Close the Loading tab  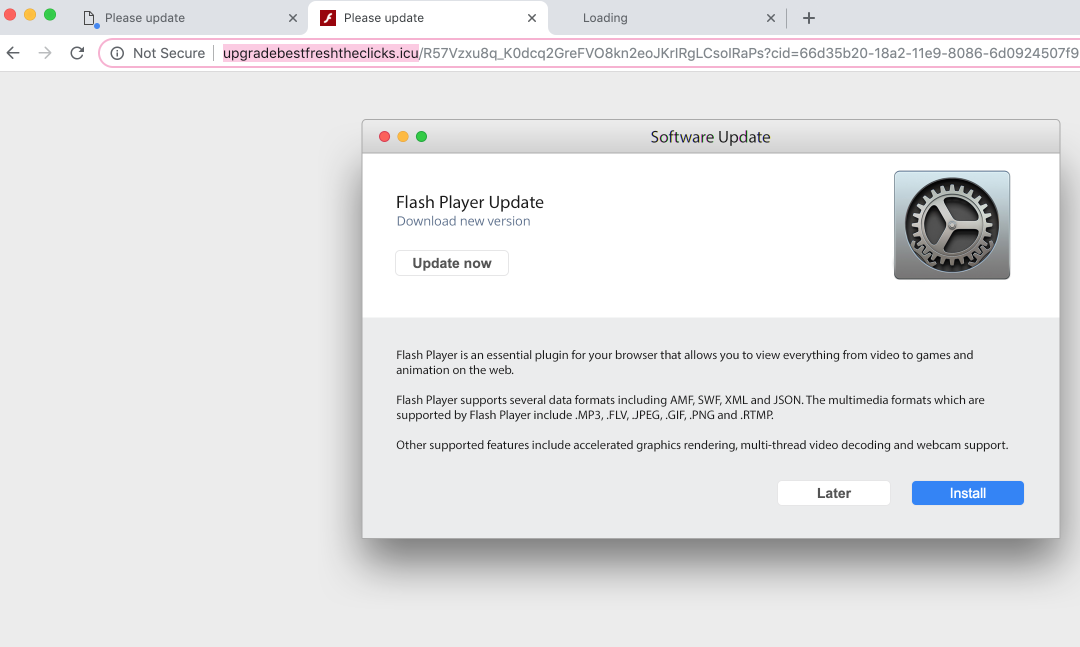pos(771,18)
